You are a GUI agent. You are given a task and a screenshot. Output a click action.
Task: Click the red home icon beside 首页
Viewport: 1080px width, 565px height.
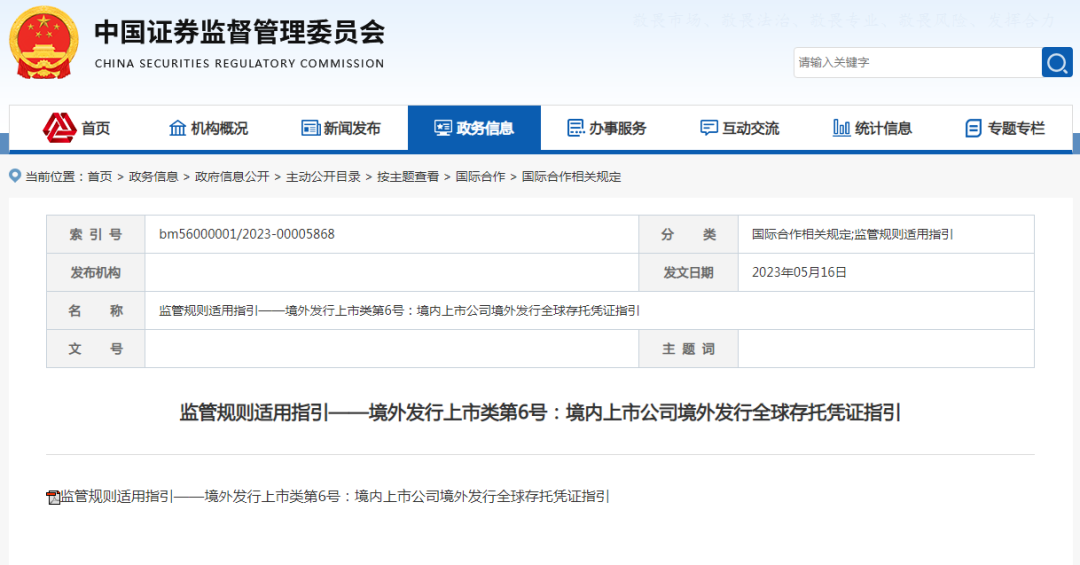(59, 127)
